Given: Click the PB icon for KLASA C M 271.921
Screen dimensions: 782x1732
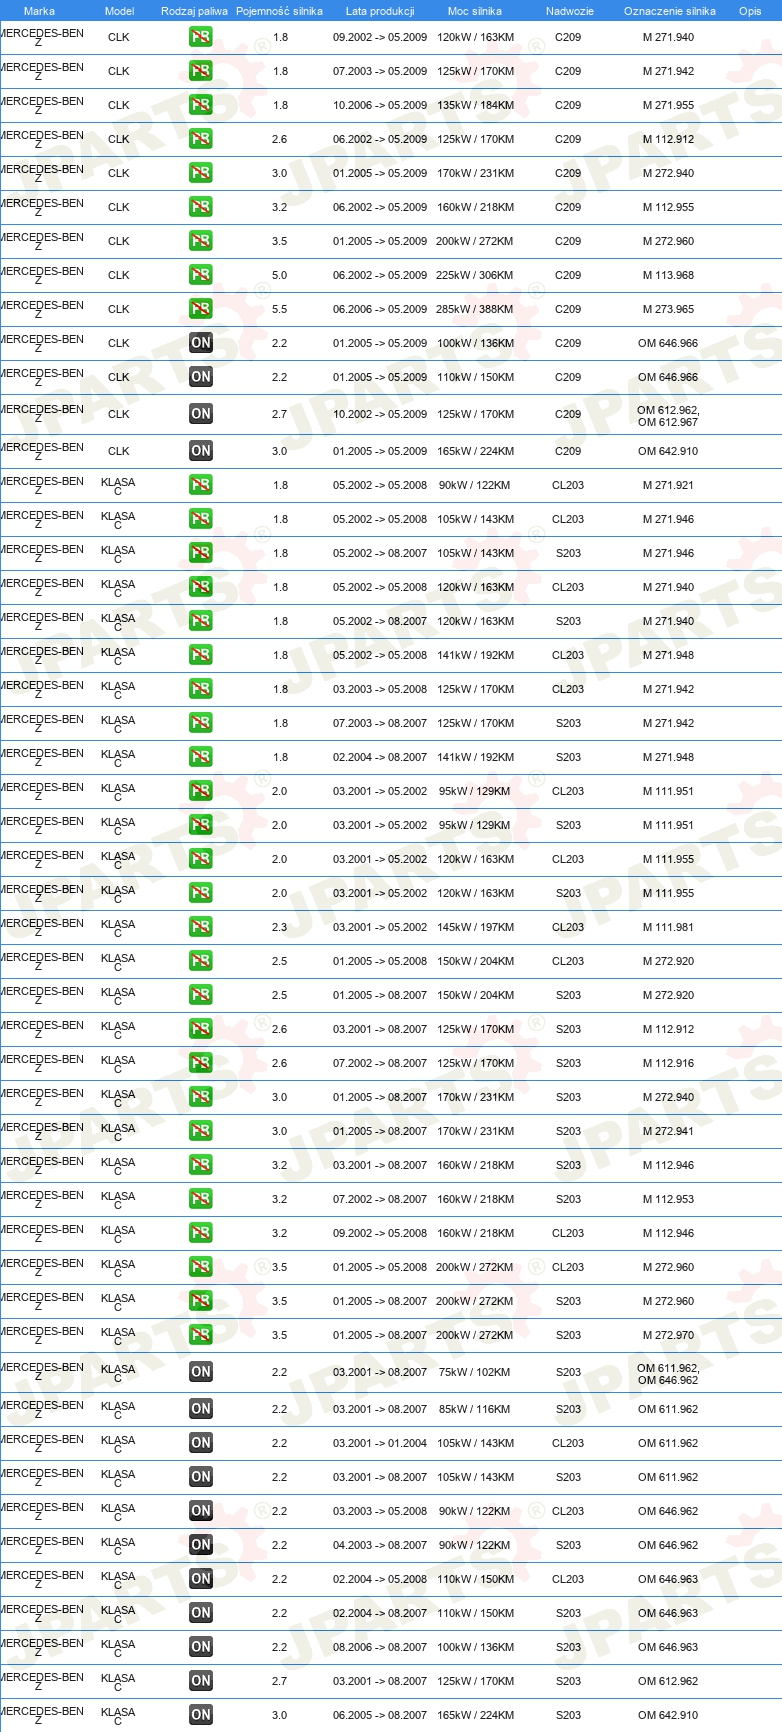Looking at the screenshot, I should pyautogui.click(x=201, y=485).
